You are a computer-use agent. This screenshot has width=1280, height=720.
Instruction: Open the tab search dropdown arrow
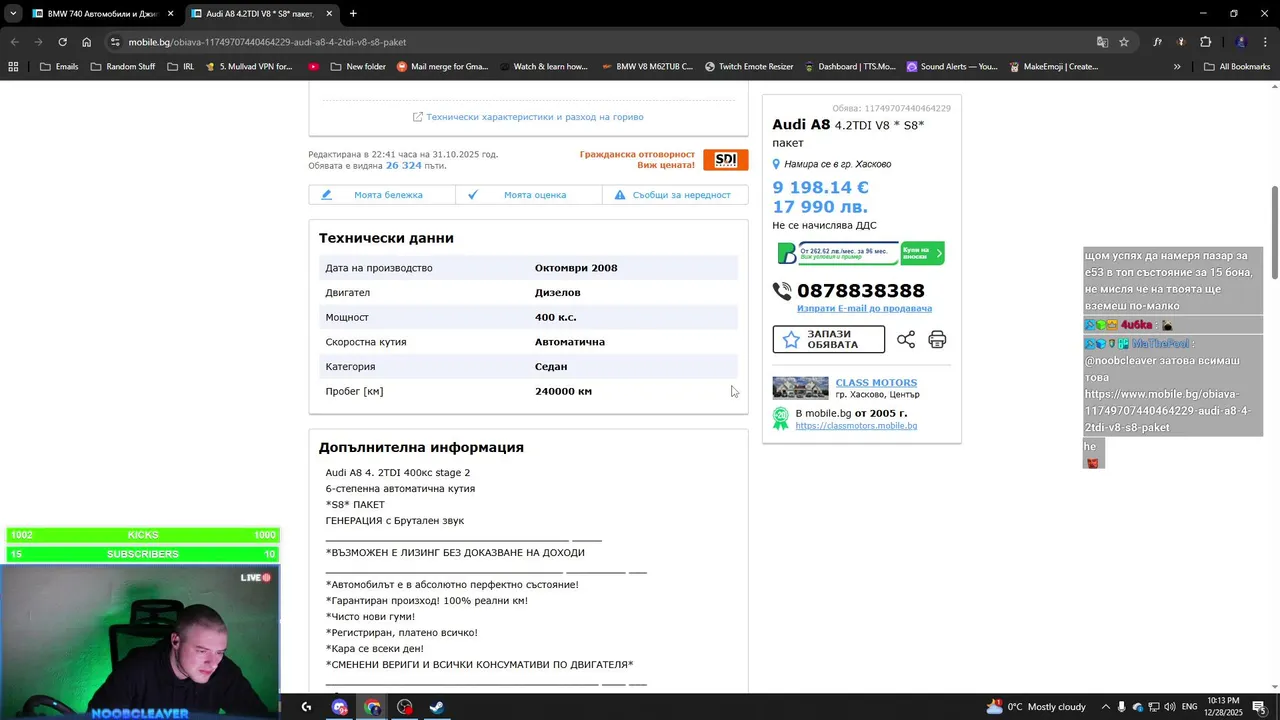13,14
